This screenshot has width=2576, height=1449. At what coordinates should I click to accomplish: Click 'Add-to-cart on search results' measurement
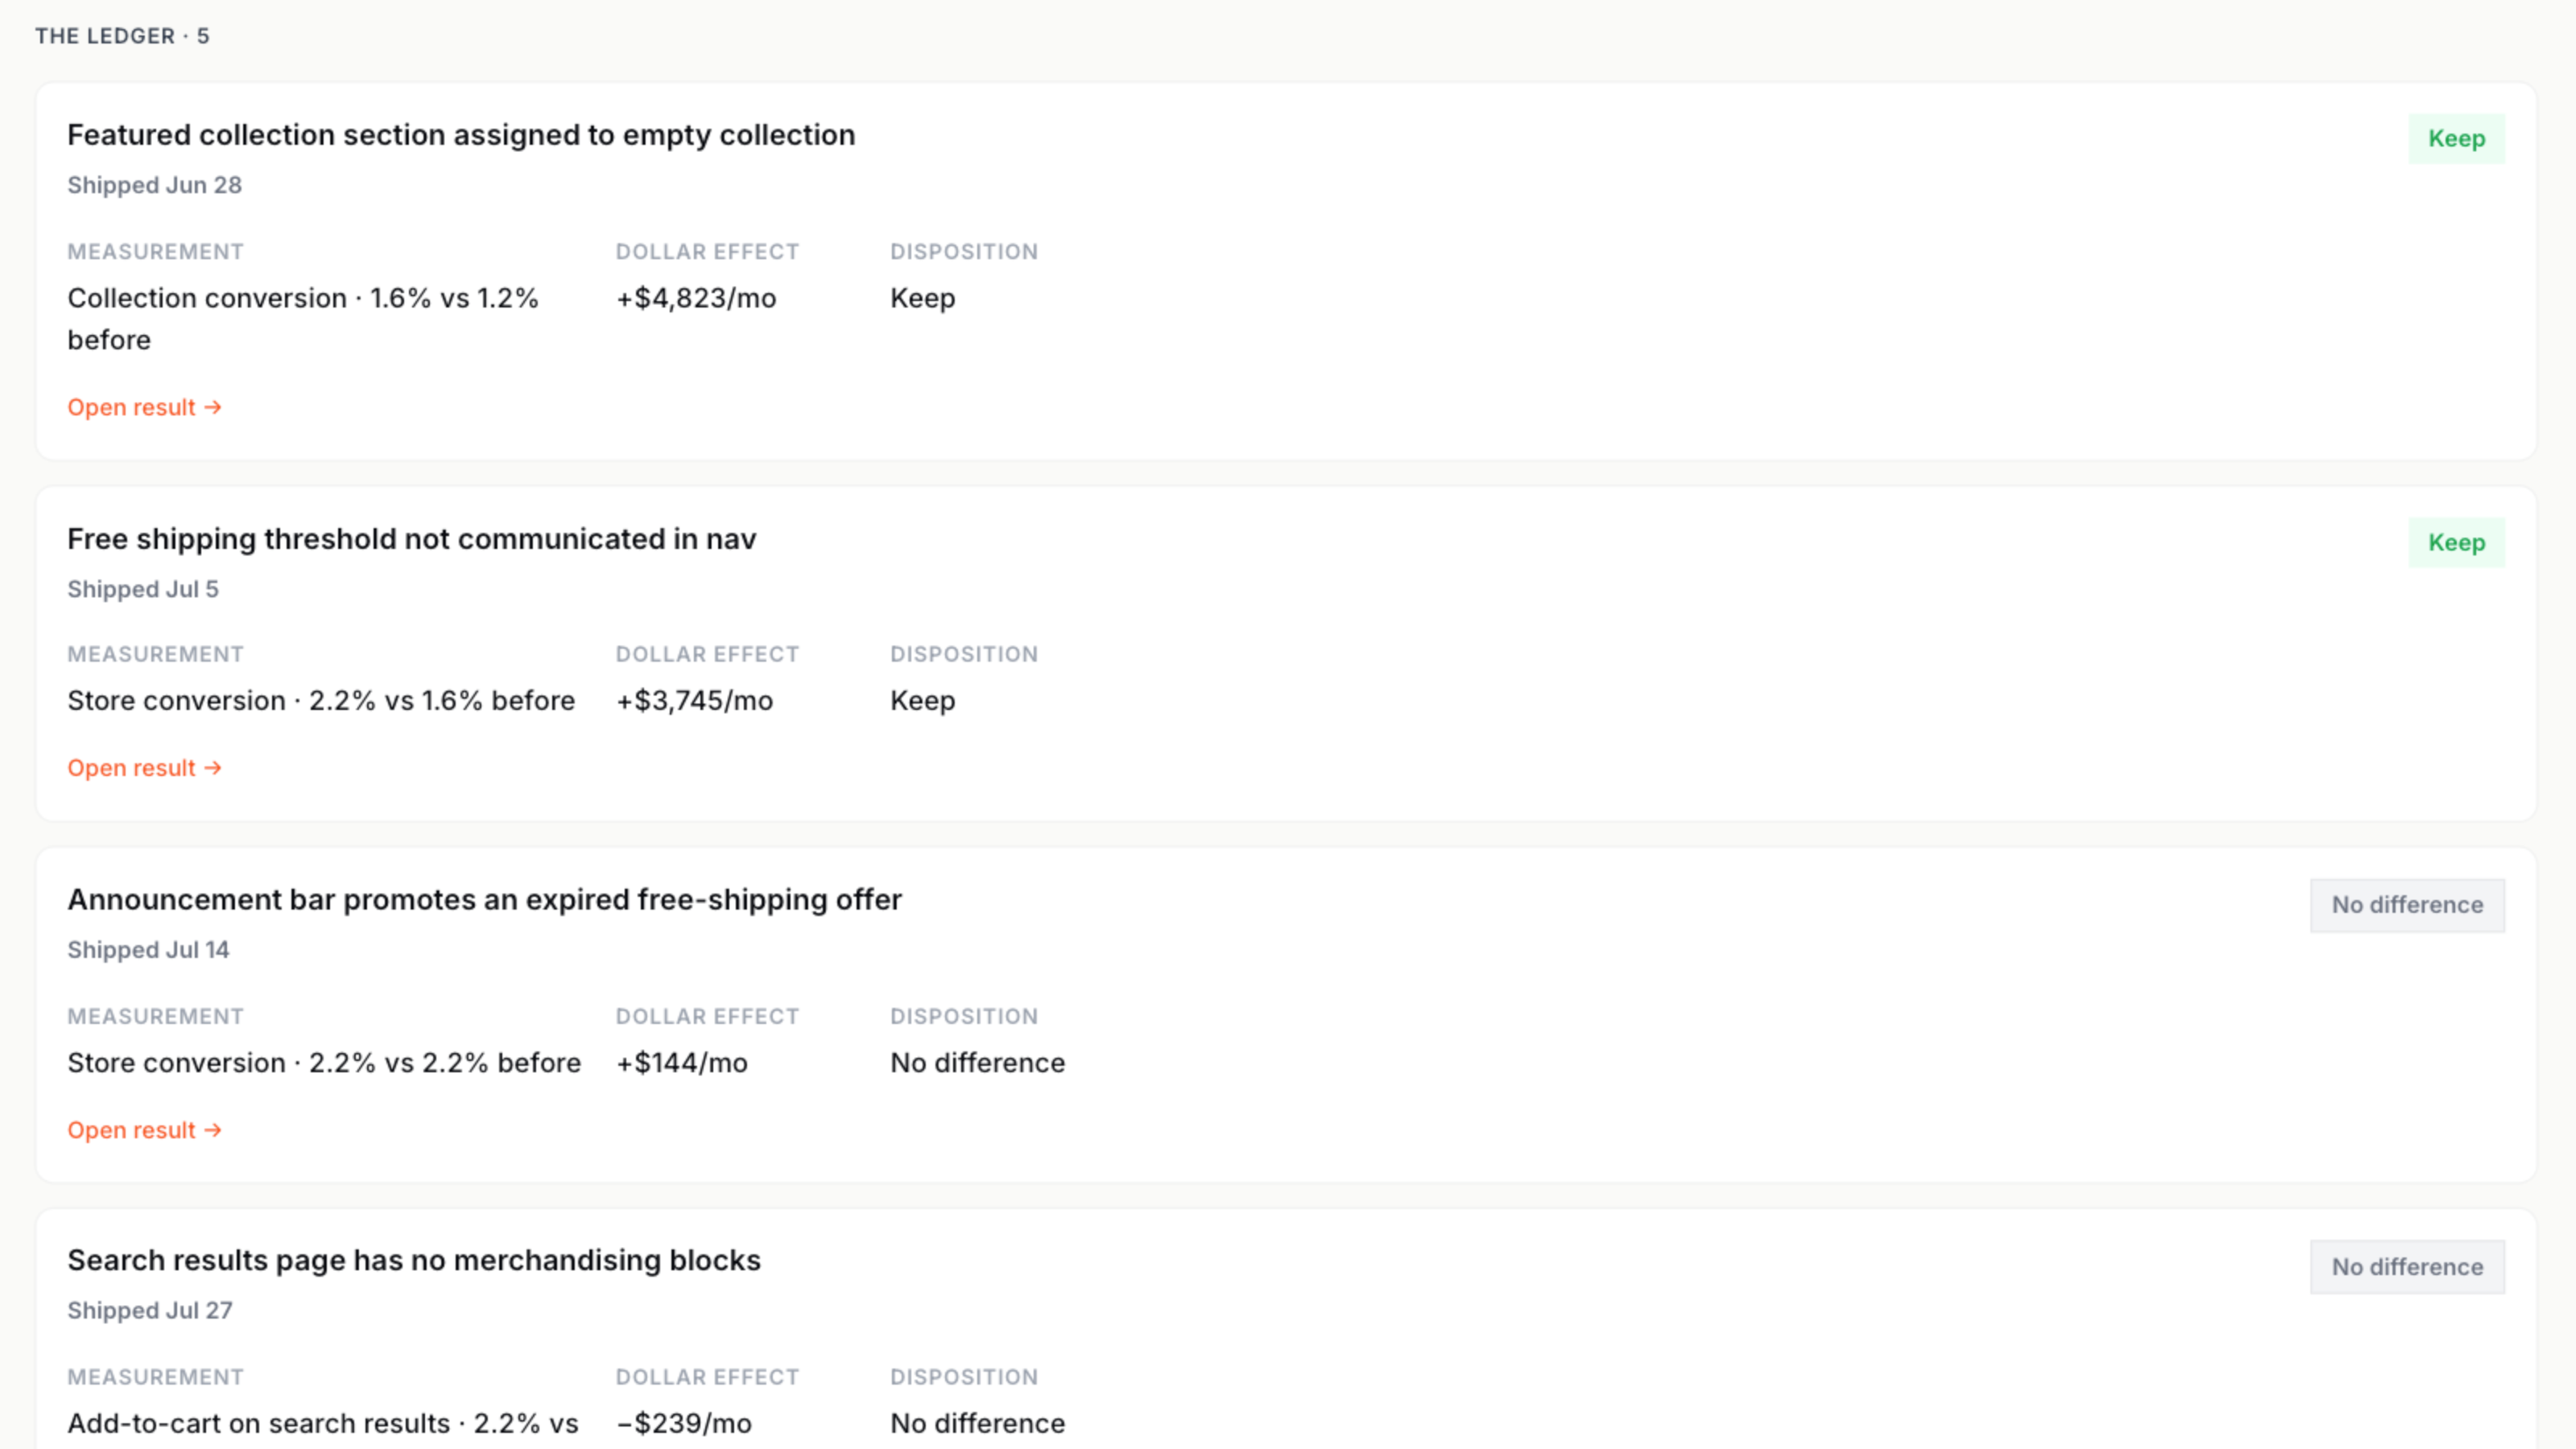pos(323,1424)
